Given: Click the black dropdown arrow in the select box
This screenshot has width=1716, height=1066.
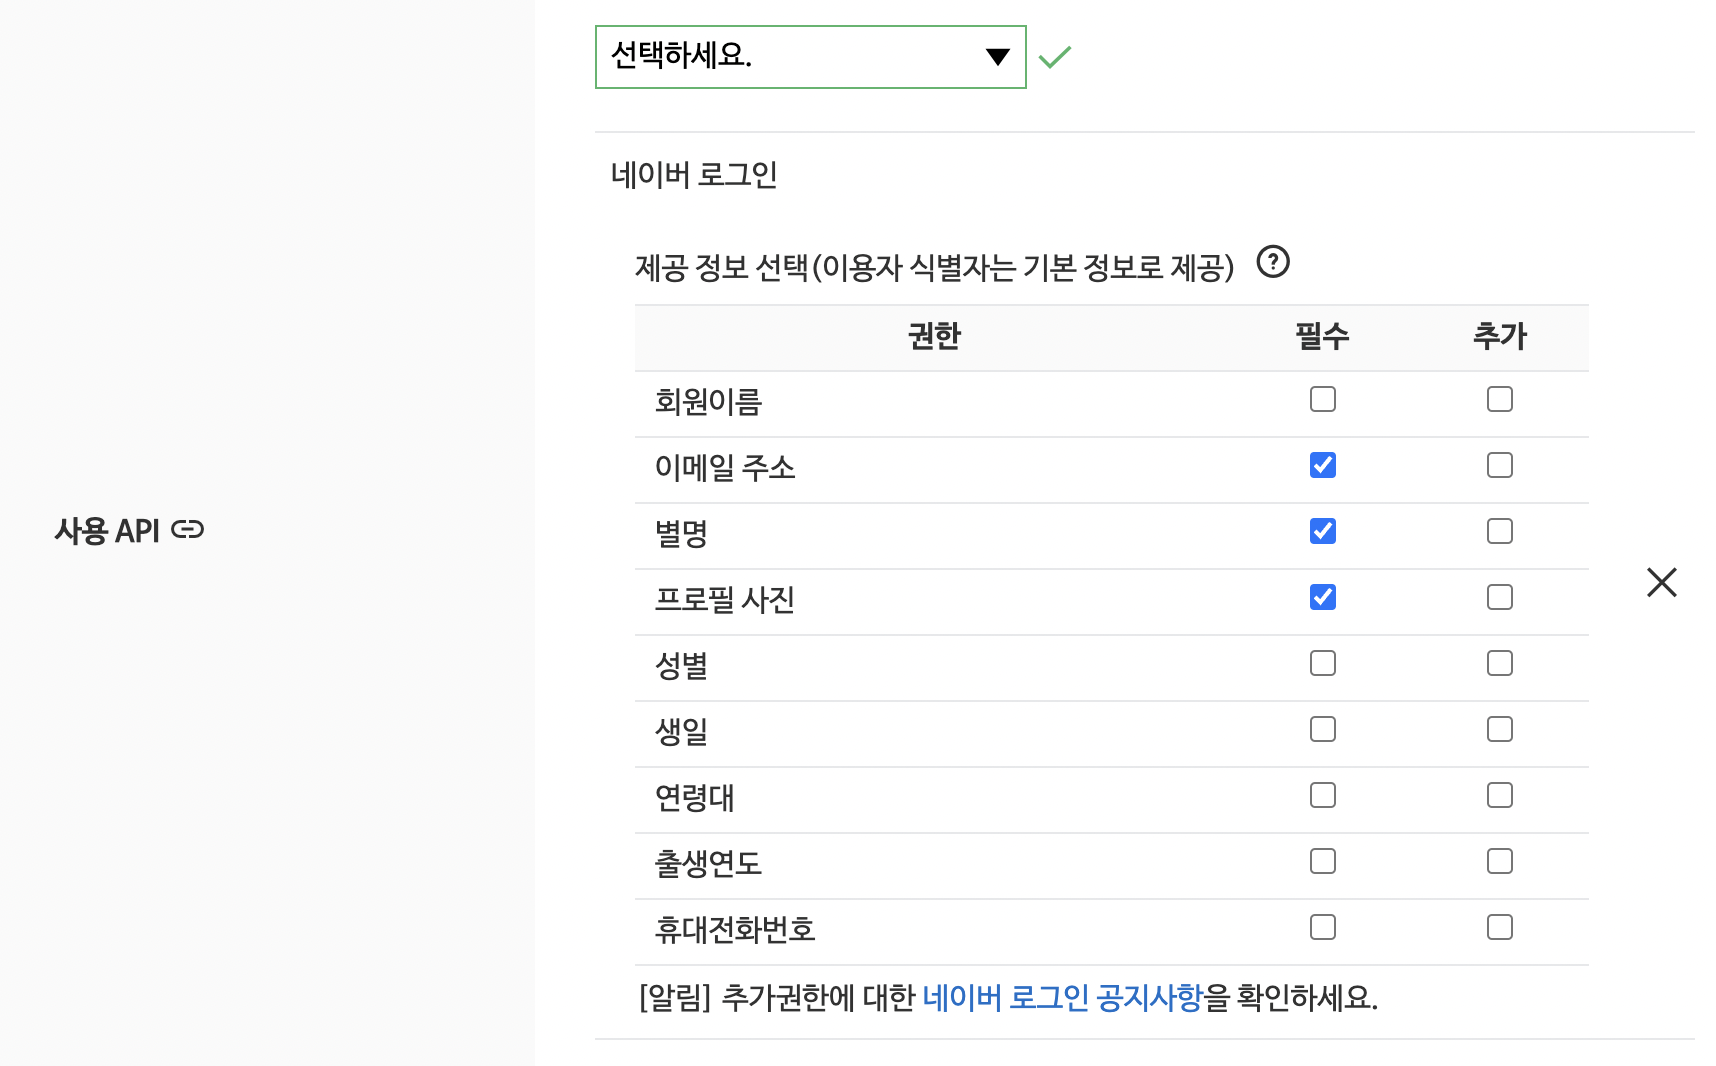Looking at the screenshot, I should click(997, 57).
